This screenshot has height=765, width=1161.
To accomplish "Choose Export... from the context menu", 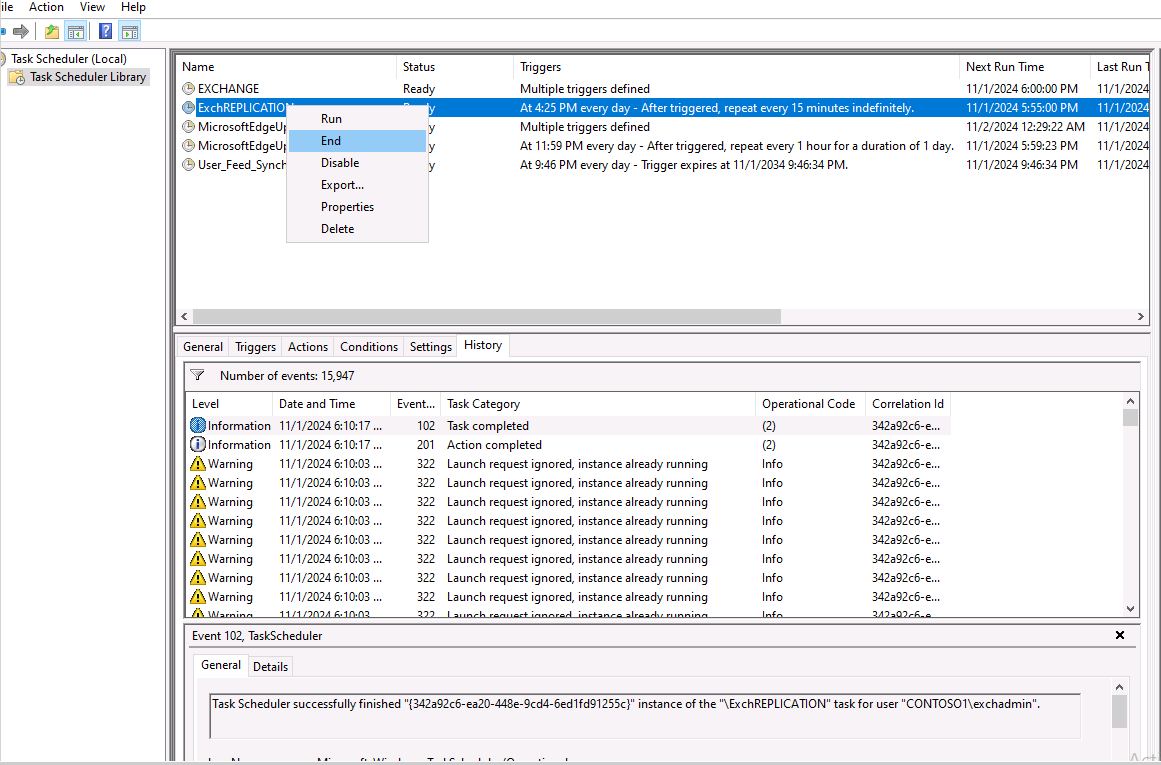I will (357, 185).
